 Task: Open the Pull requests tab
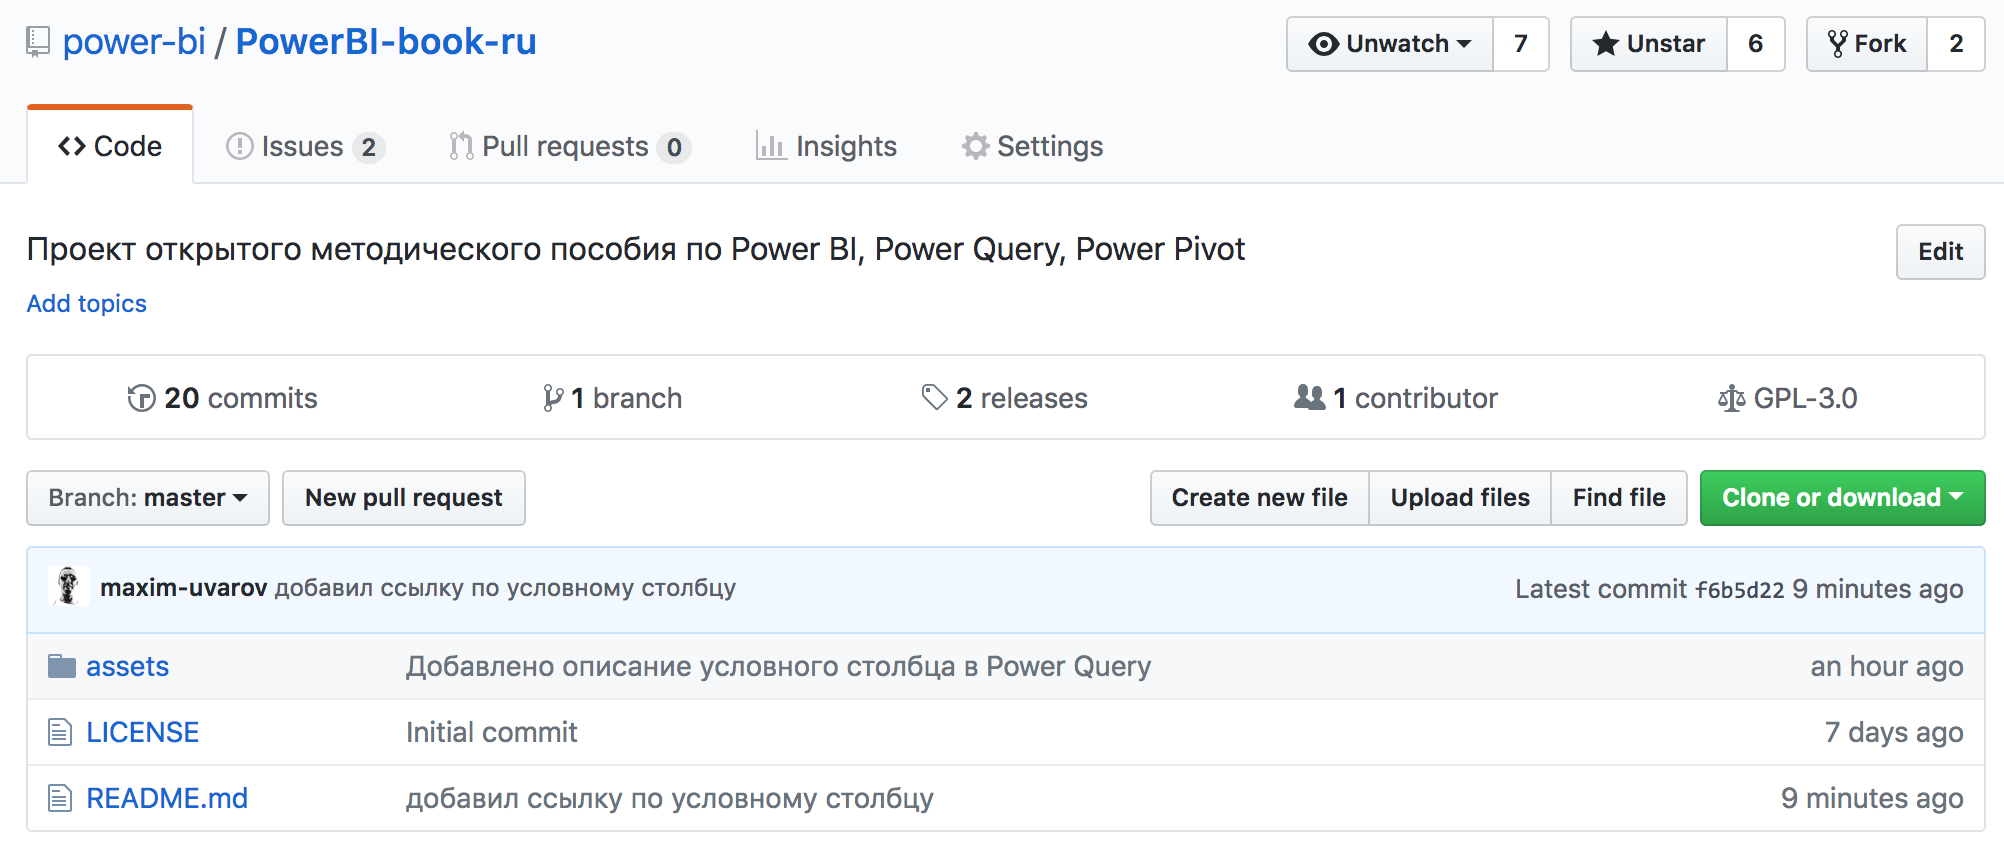[570, 147]
